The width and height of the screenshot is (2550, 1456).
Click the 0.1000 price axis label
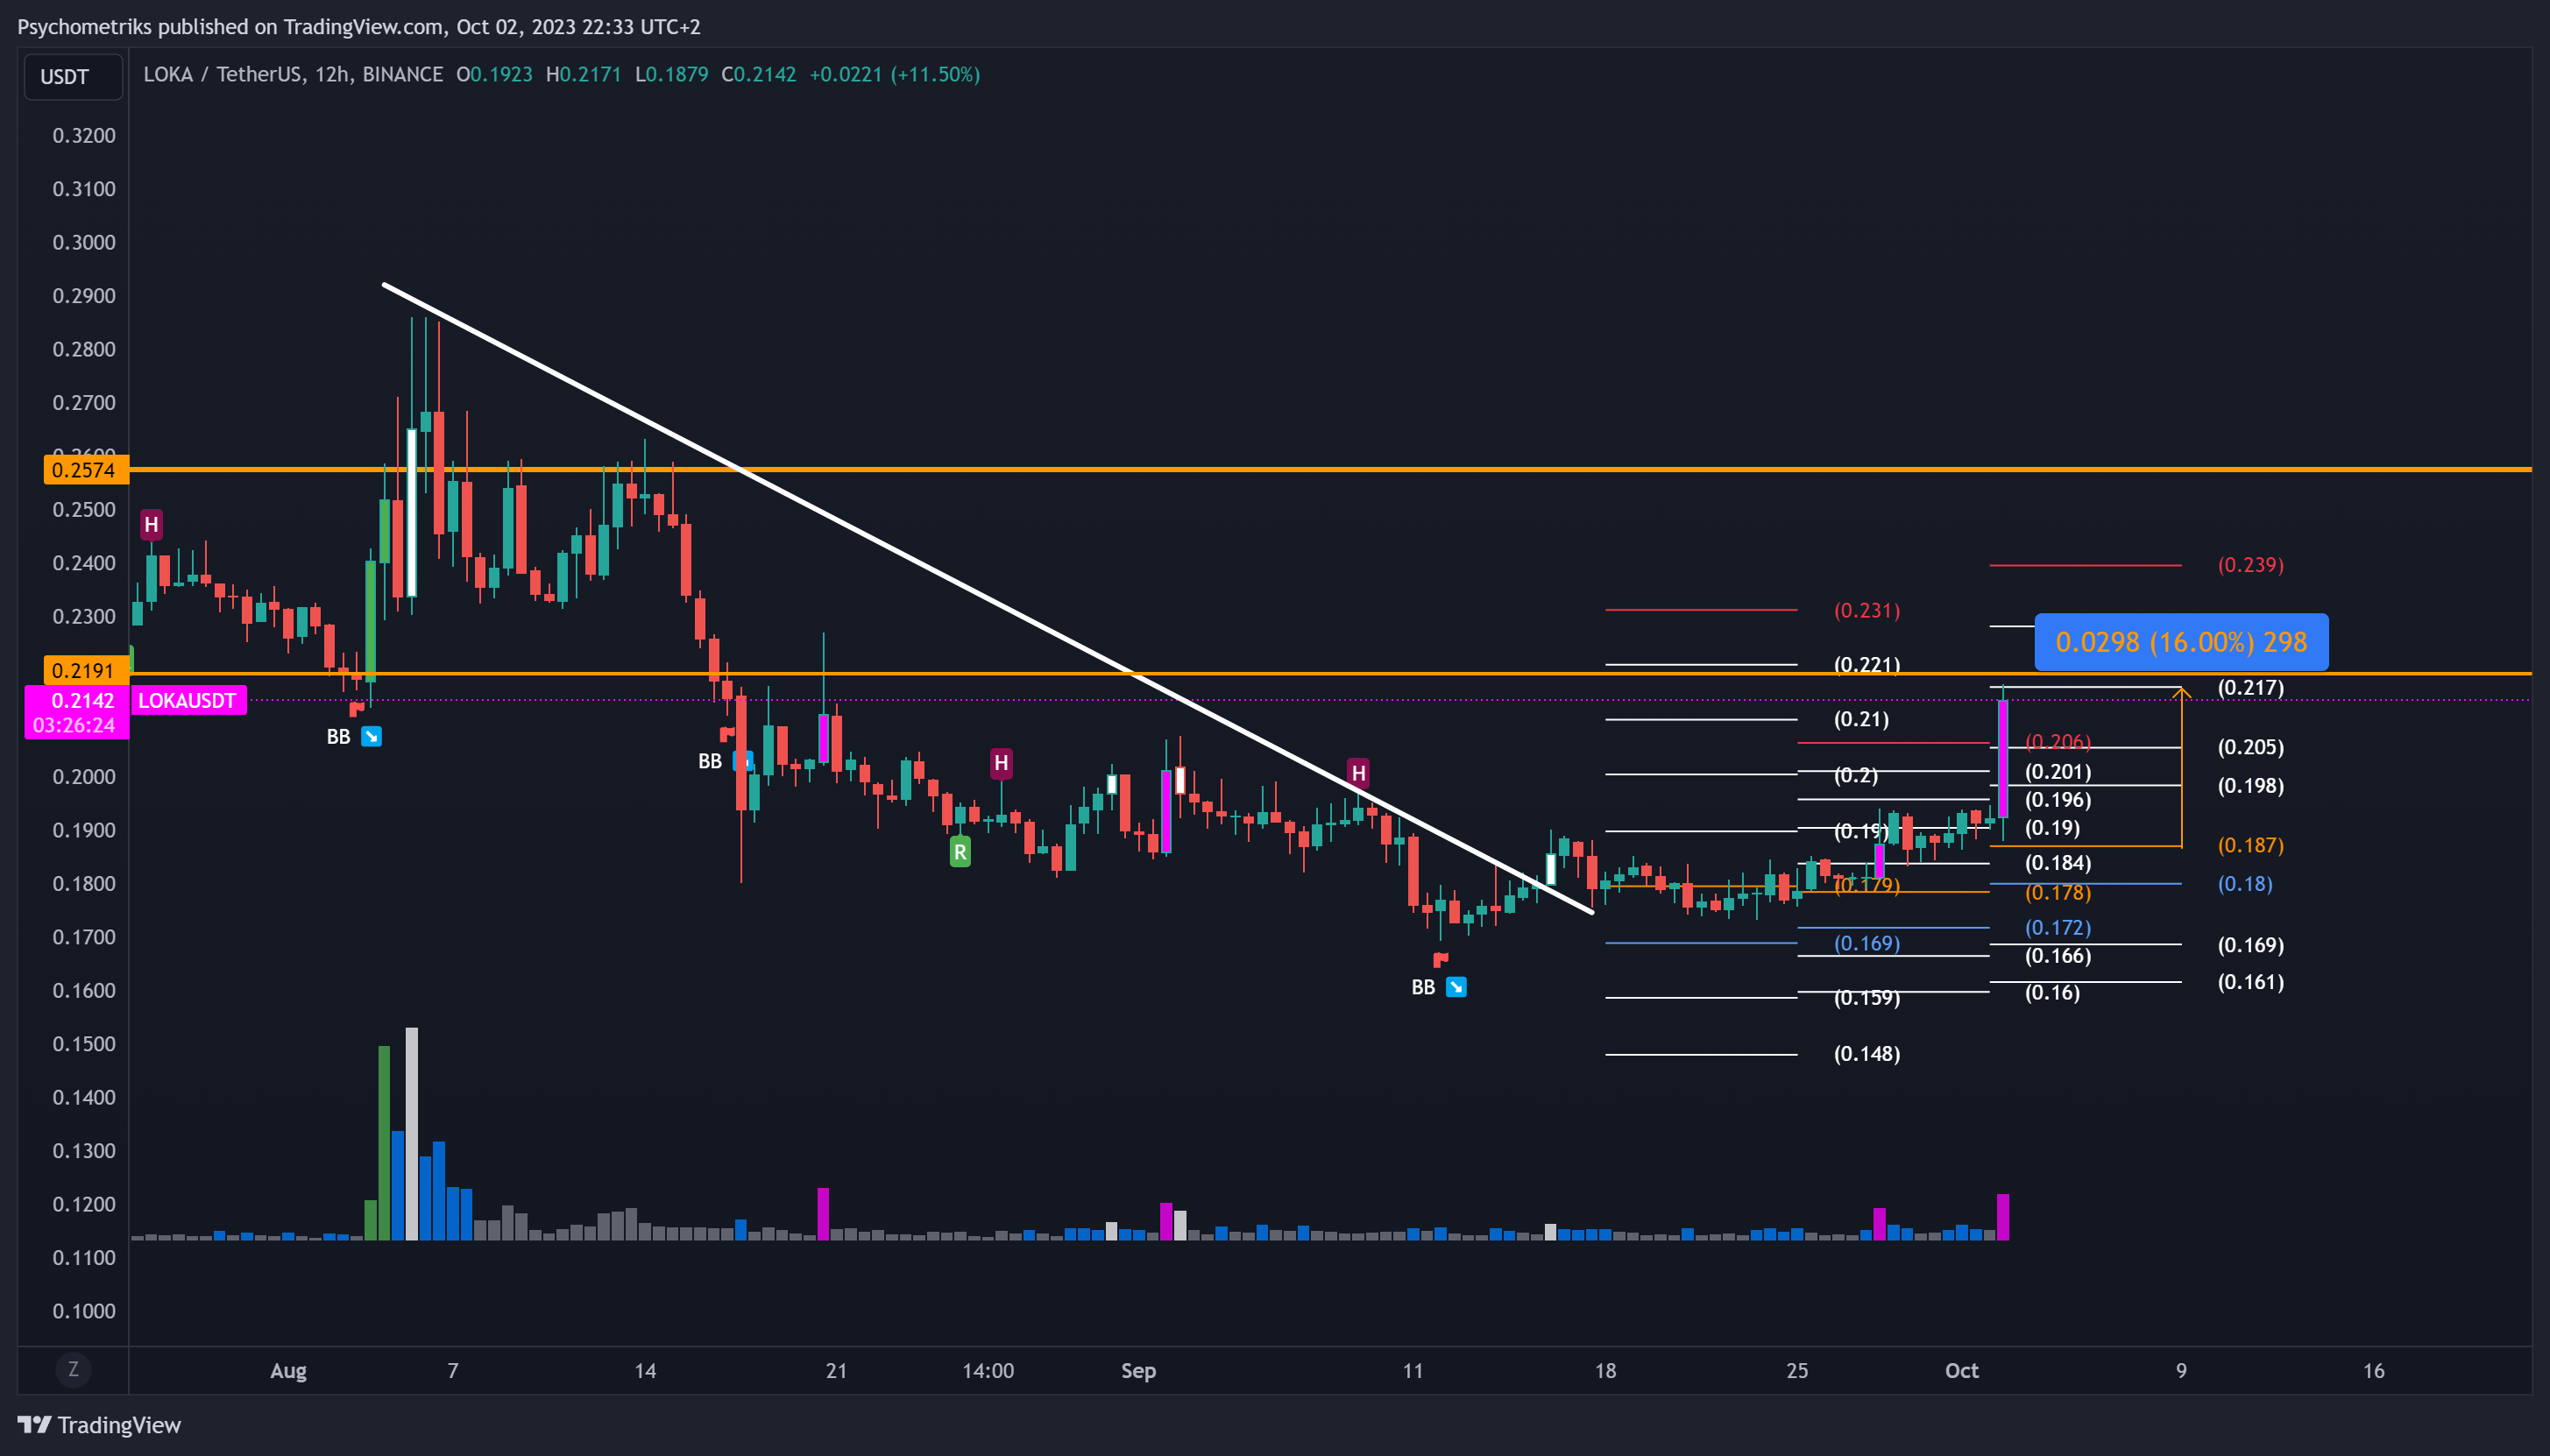pyautogui.click(x=84, y=1310)
